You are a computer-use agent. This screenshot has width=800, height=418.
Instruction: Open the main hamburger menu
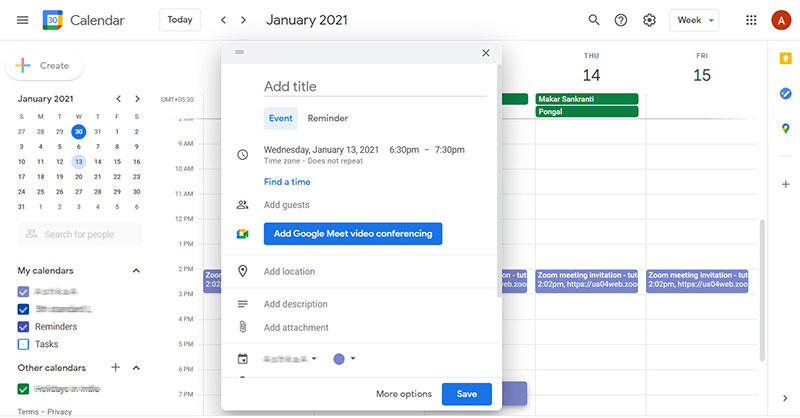[x=22, y=20]
